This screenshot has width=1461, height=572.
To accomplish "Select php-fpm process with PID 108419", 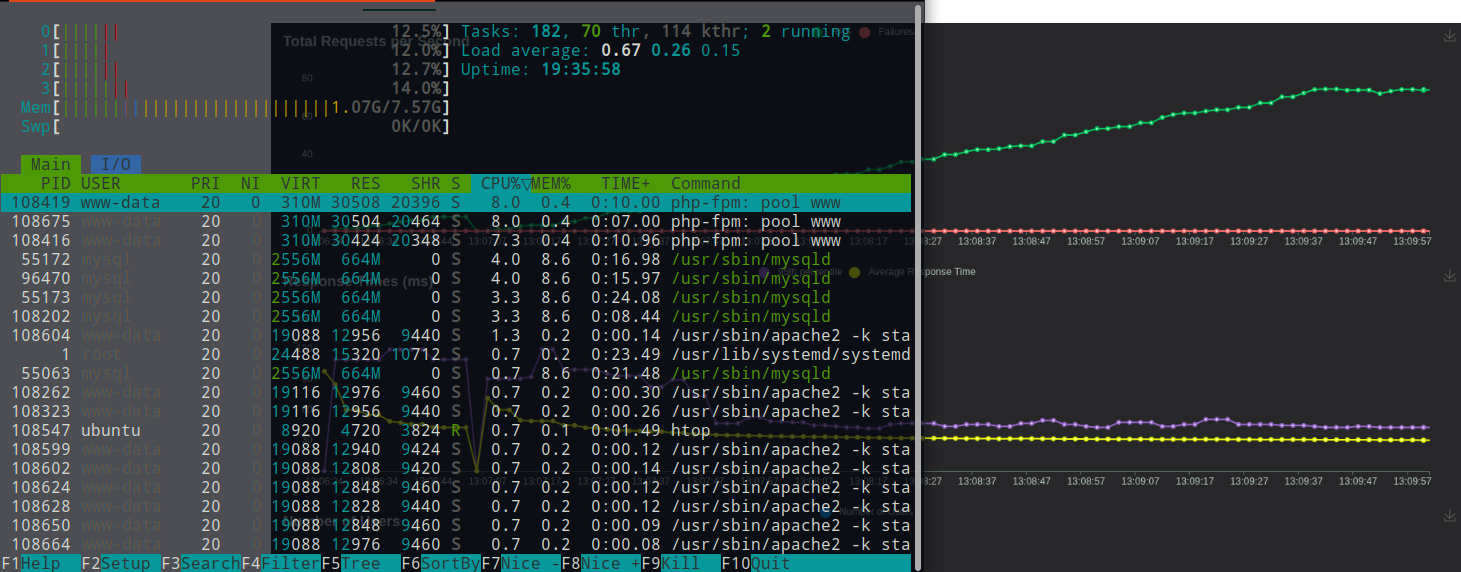I will coord(456,203).
